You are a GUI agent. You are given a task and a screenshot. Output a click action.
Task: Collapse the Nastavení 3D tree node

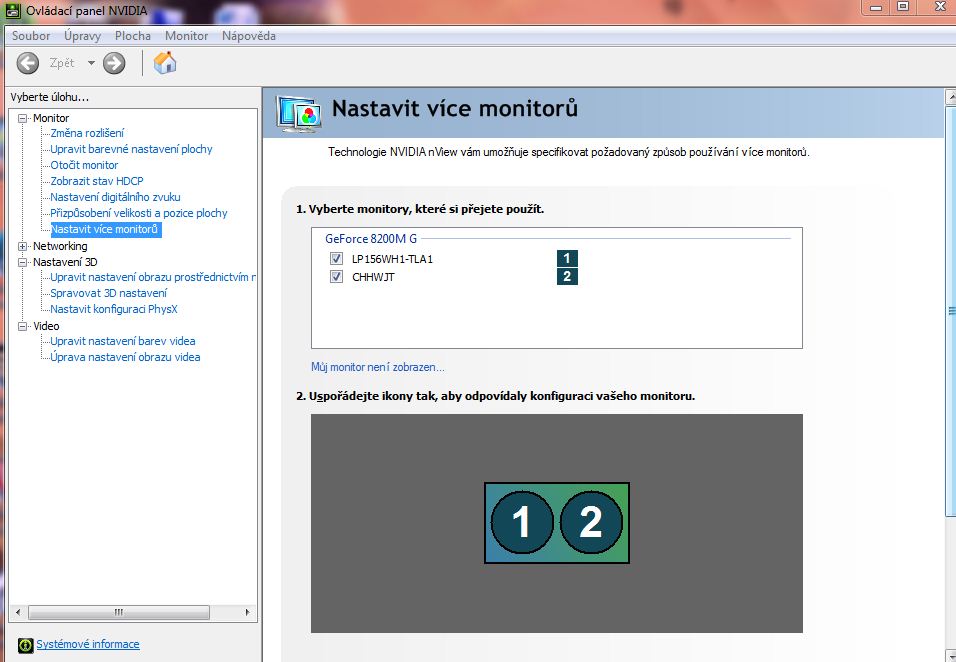pos(23,262)
